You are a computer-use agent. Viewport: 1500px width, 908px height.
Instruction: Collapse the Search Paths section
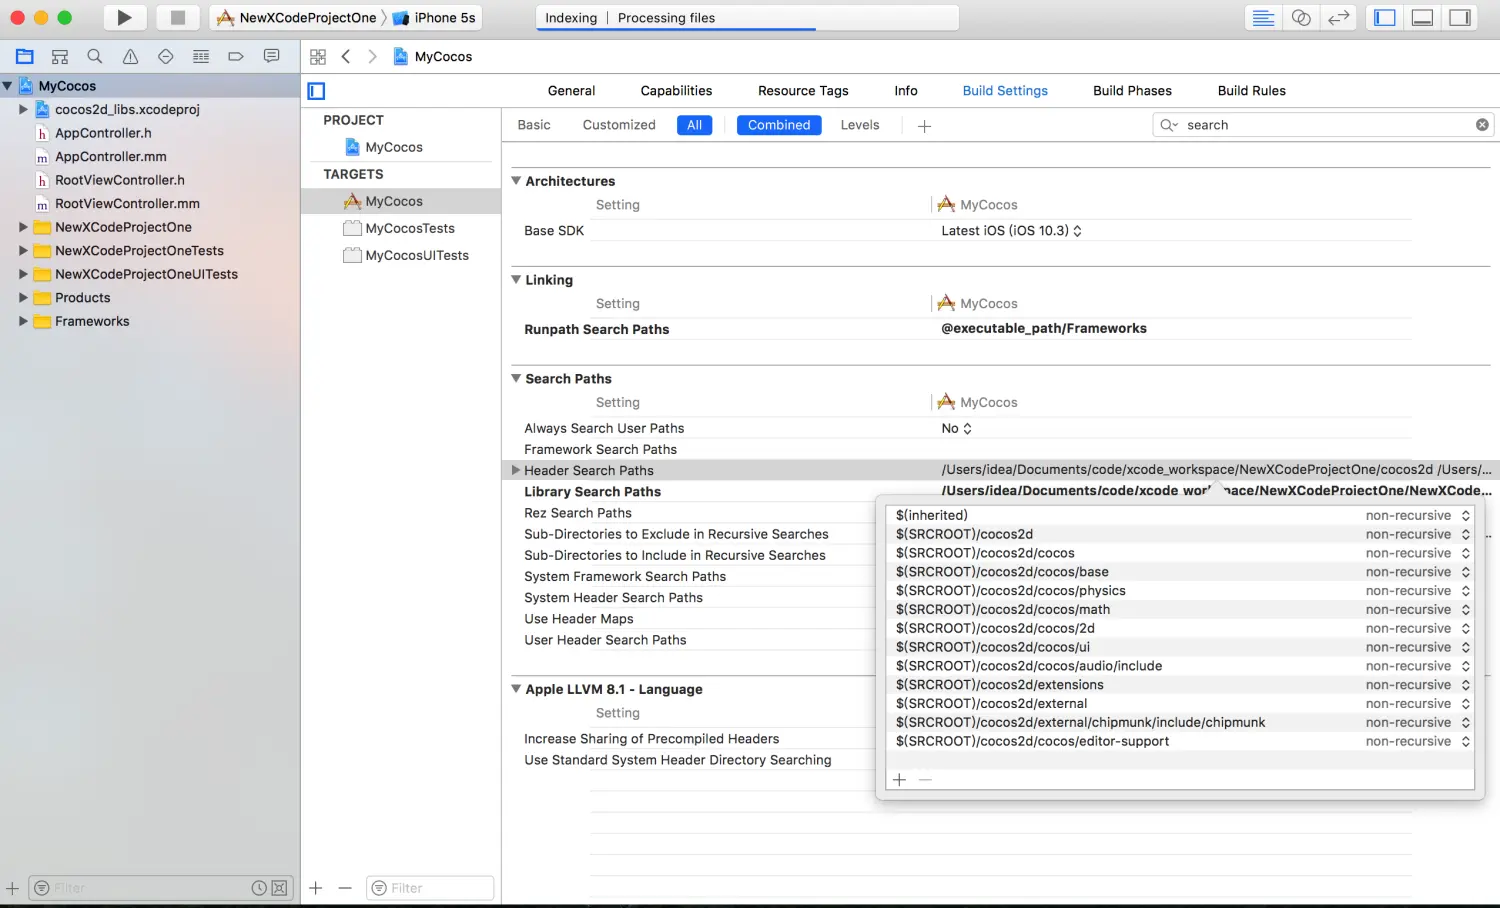click(516, 379)
